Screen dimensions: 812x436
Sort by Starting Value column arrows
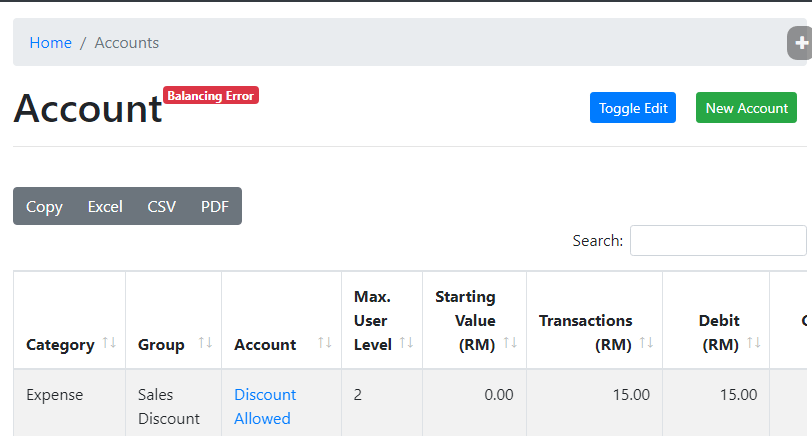pos(510,343)
